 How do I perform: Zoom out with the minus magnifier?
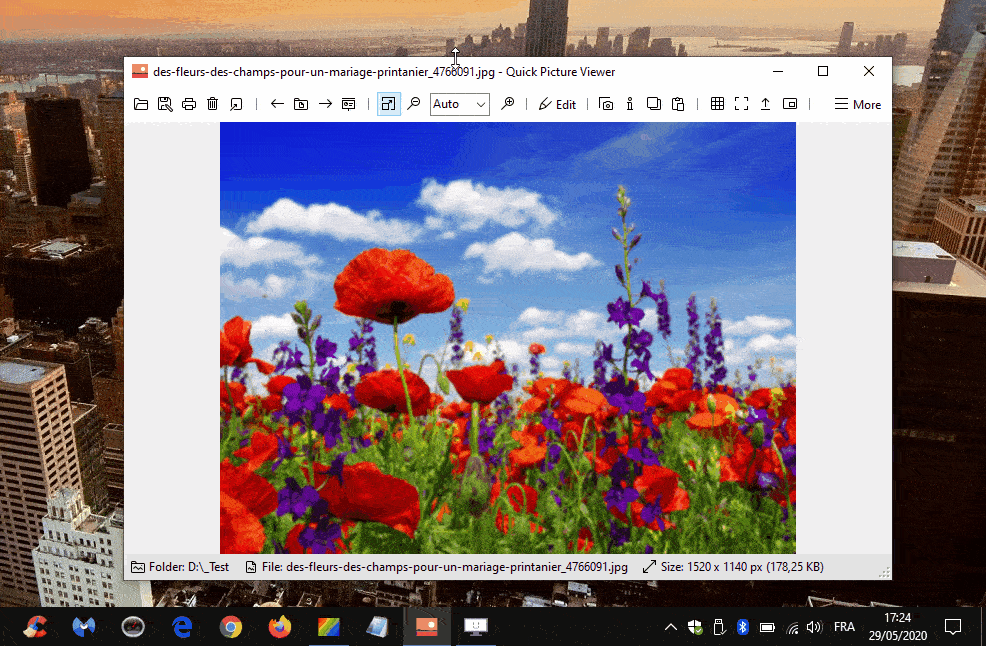click(413, 104)
